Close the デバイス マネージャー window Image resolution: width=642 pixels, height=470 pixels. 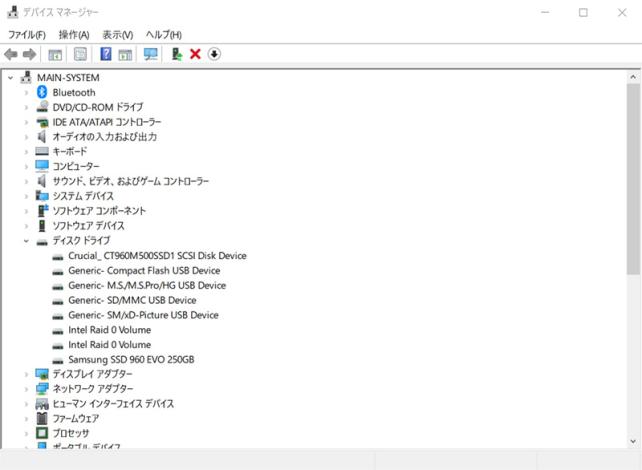coord(622,12)
